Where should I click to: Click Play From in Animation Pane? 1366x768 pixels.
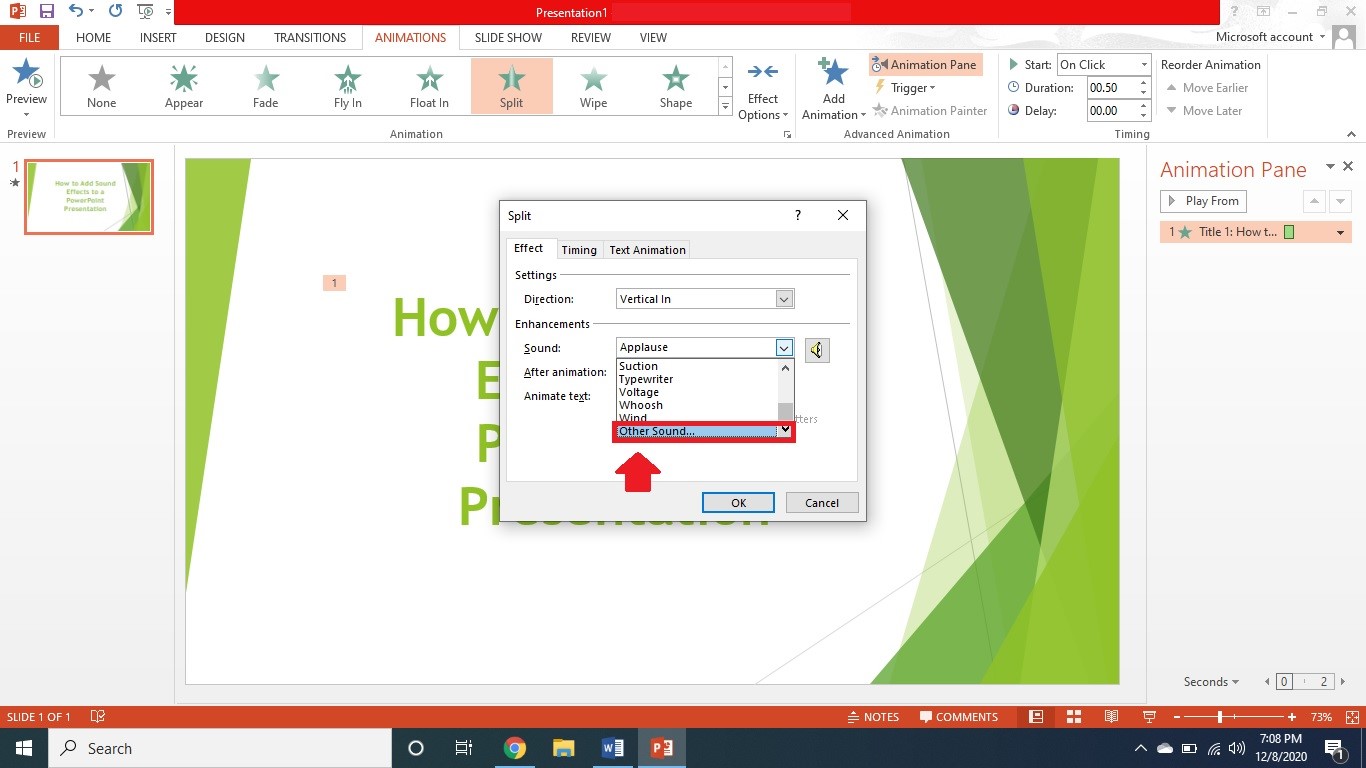1203,200
